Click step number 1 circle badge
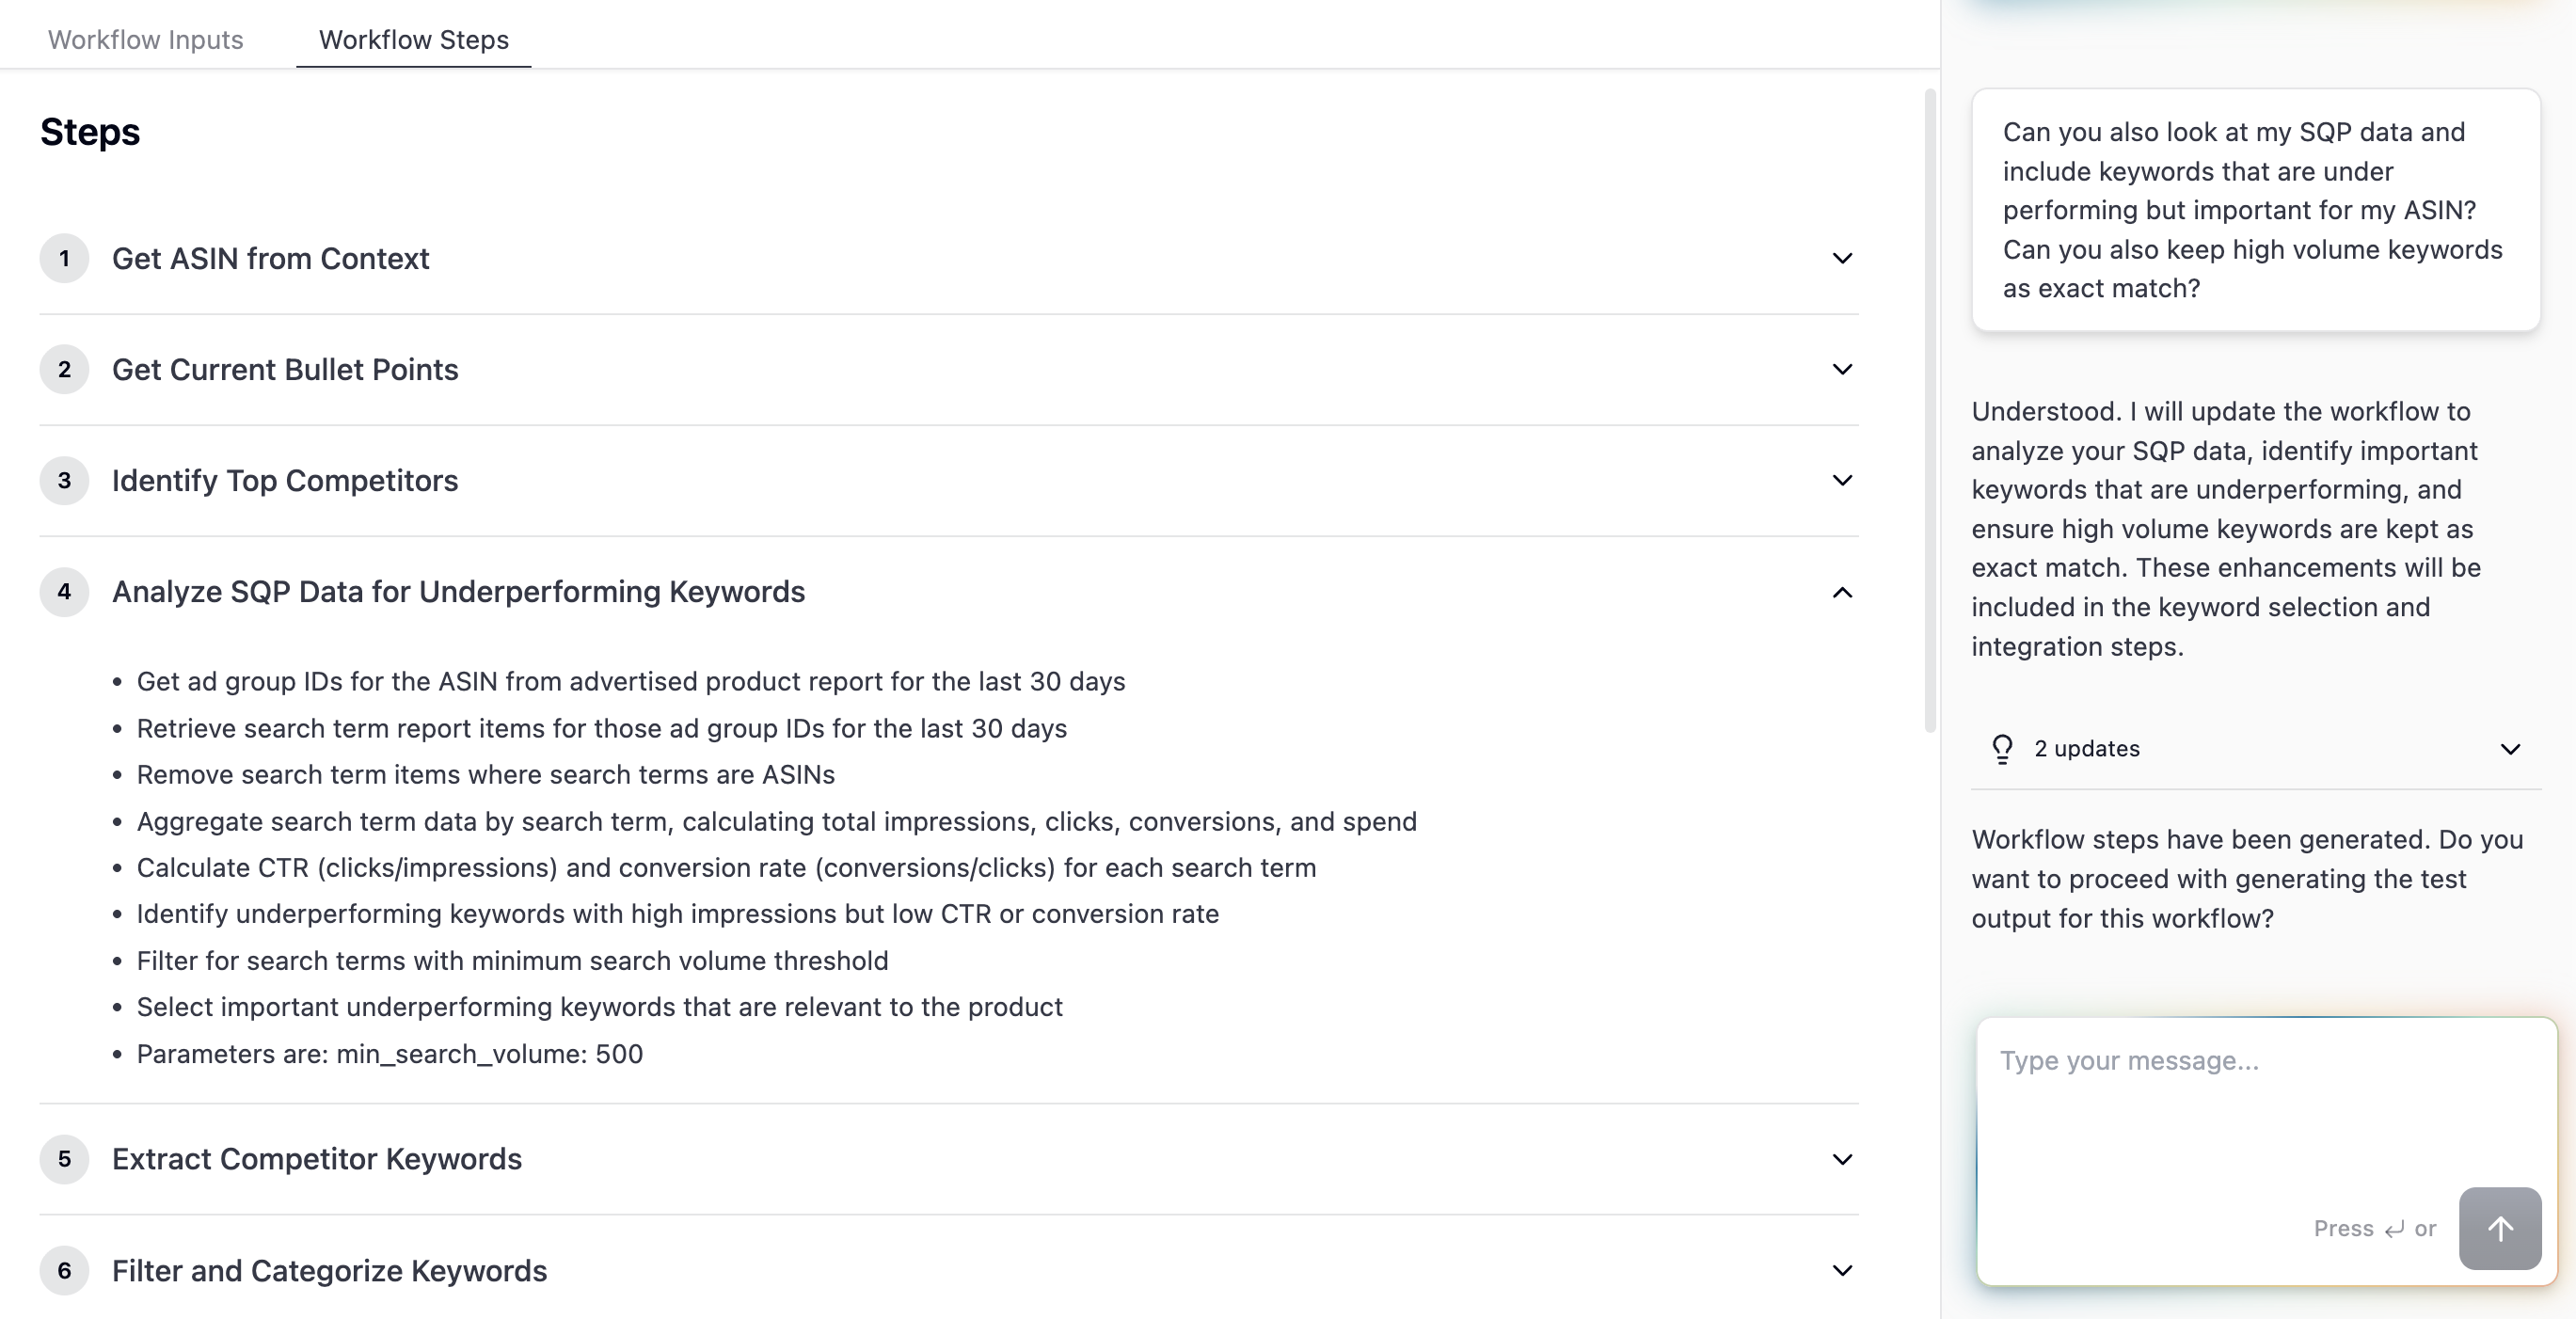Viewport: 2576px width, 1319px height. (x=64, y=259)
